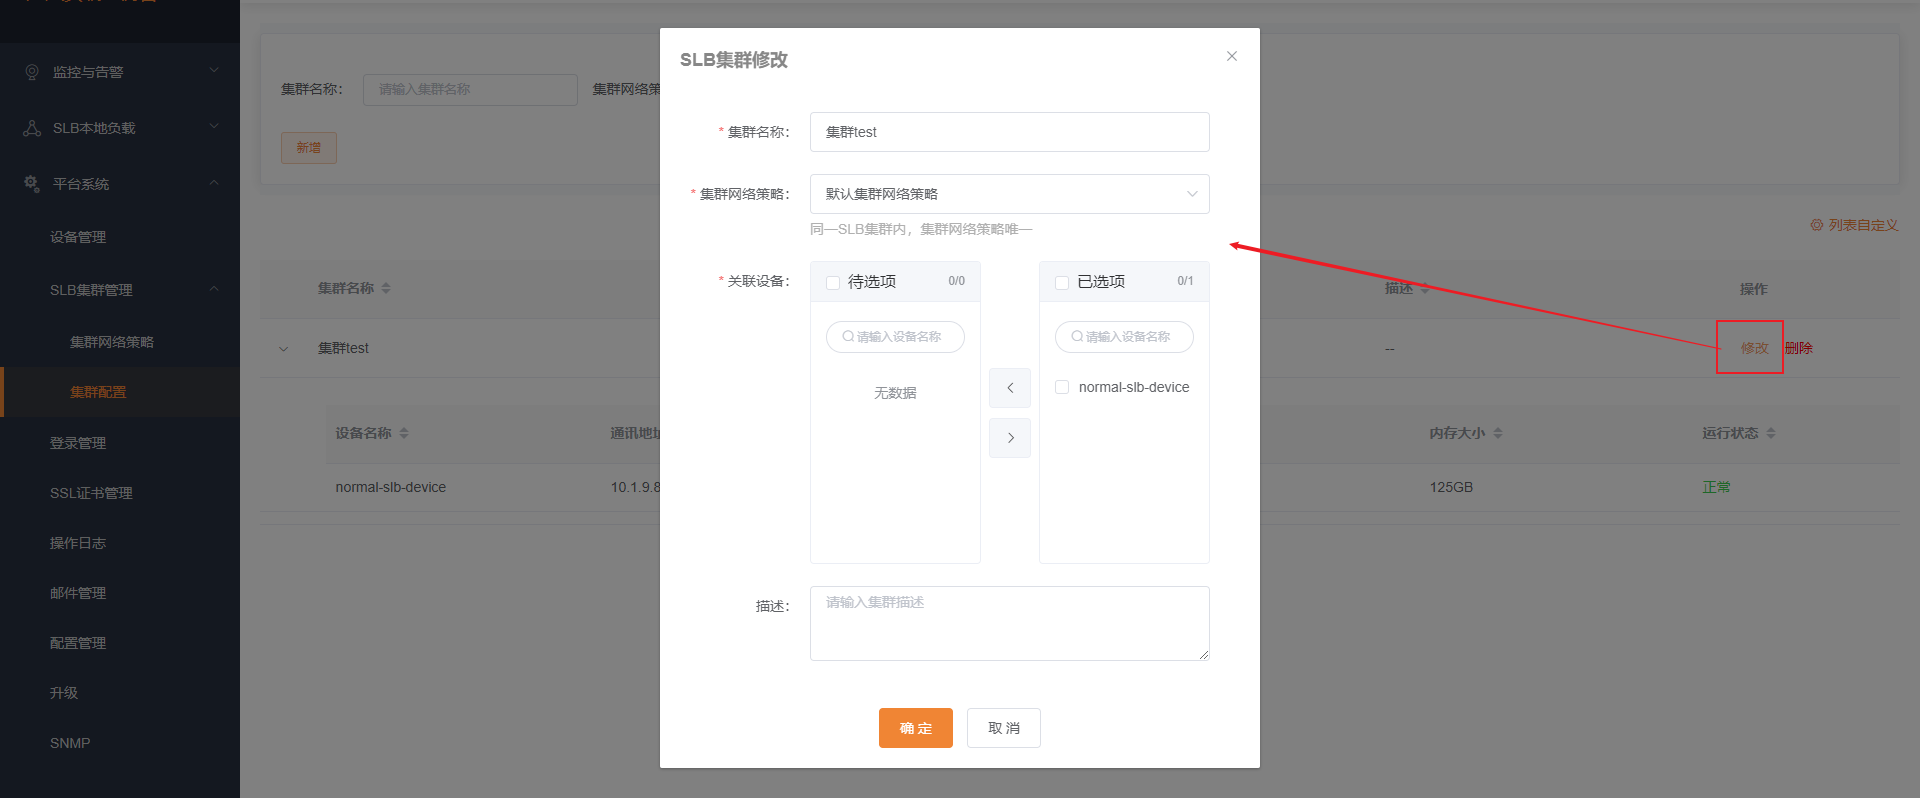Collapse the 集群test row expander
Screen dimensions: 1920x798
283,349
